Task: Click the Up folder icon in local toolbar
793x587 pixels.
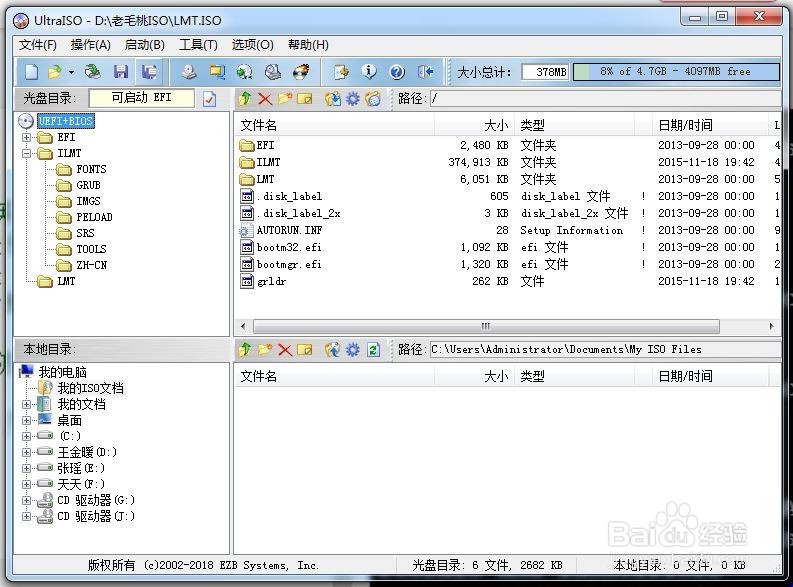Action: 245,349
